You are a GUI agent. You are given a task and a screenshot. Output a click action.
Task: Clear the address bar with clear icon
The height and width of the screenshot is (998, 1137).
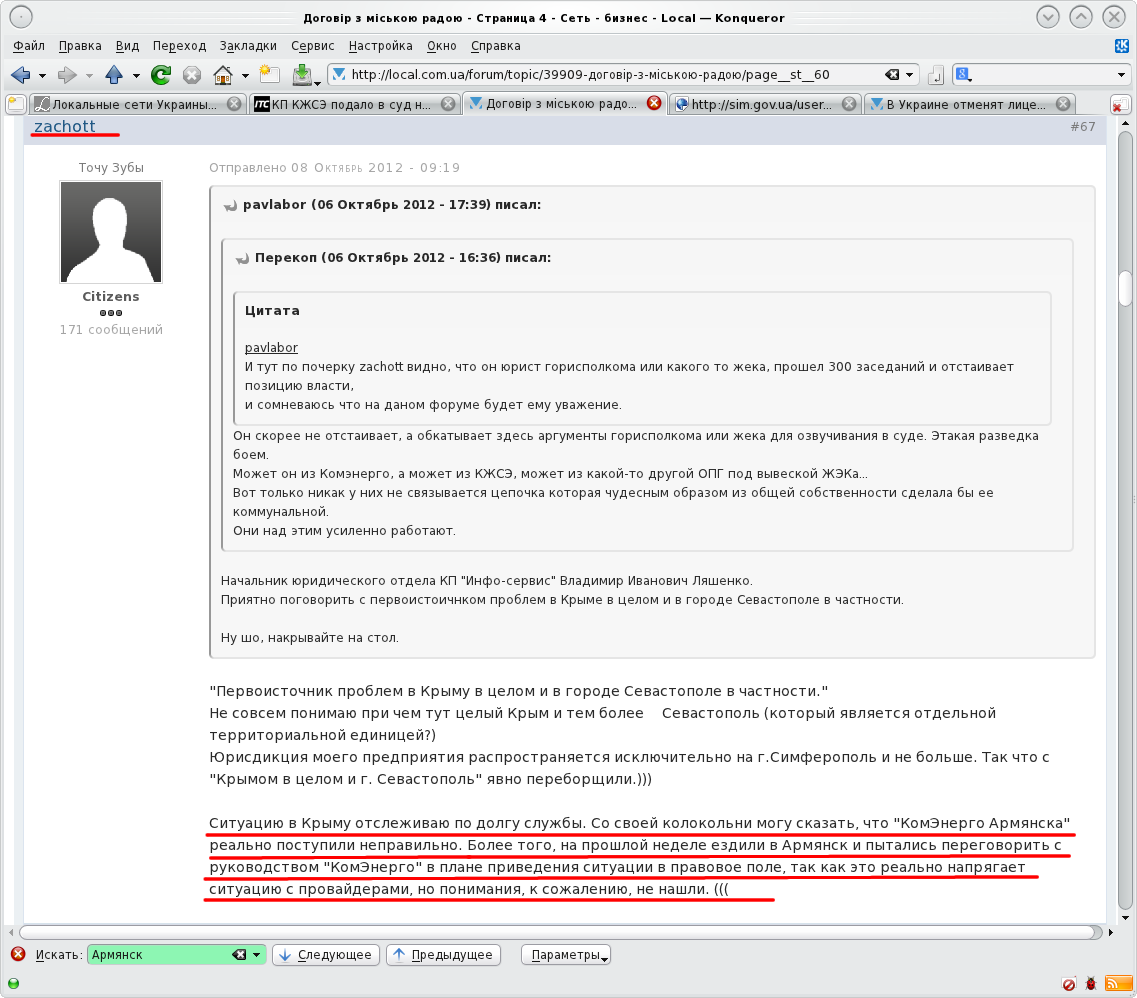click(892, 75)
